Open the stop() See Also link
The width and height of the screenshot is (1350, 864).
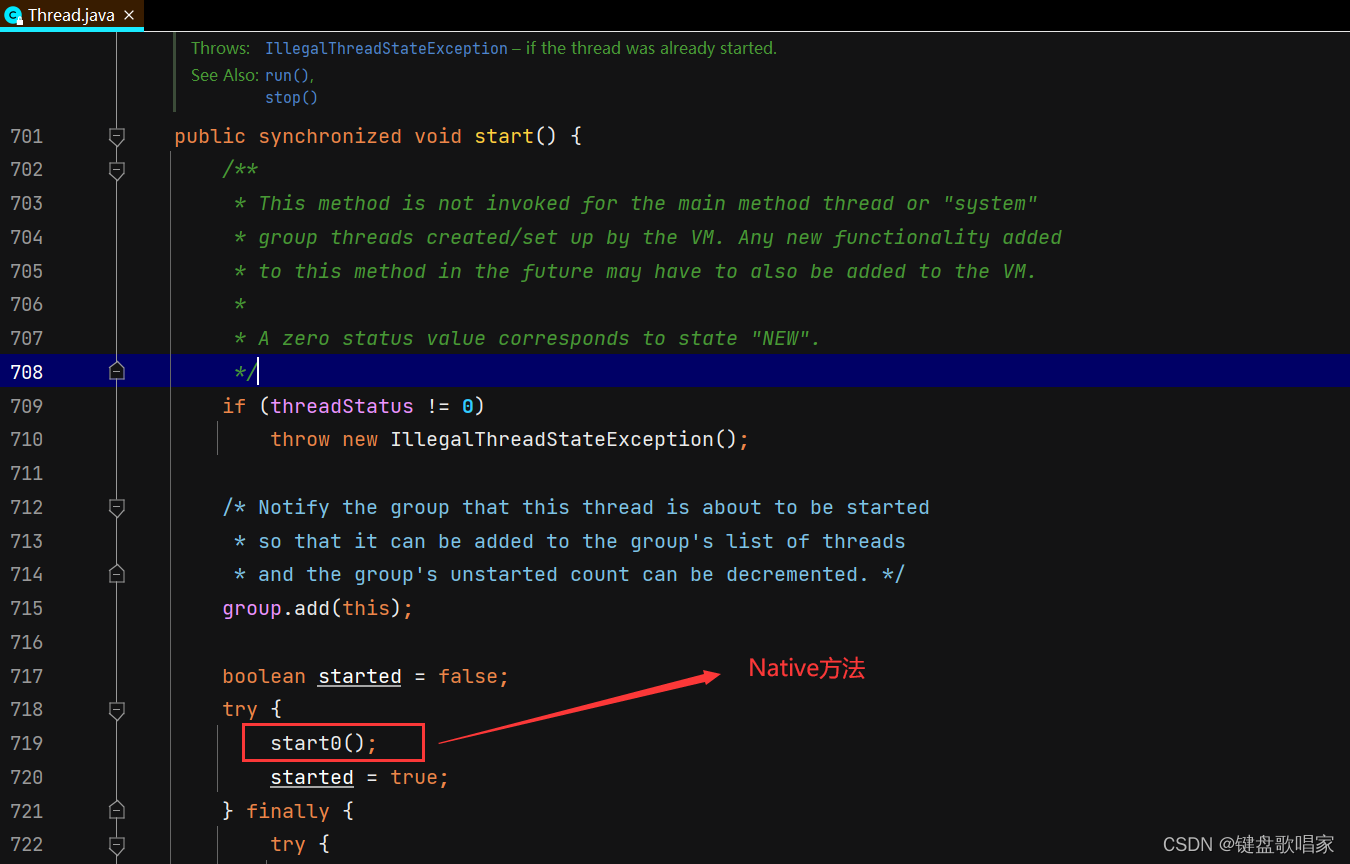coord(291,98)
